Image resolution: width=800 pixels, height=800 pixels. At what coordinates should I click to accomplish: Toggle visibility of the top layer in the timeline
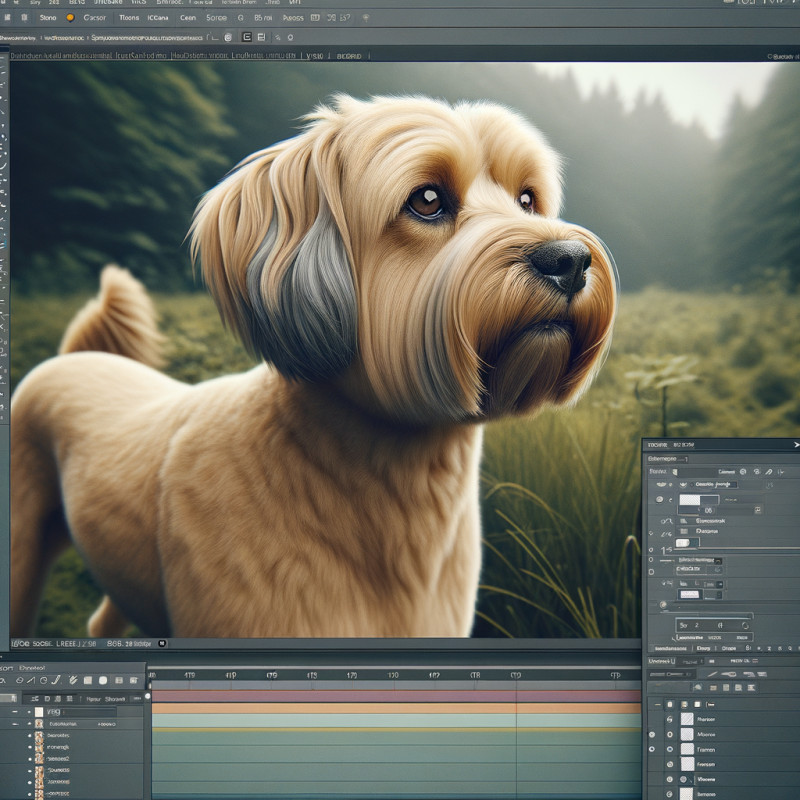coord(29,711)
